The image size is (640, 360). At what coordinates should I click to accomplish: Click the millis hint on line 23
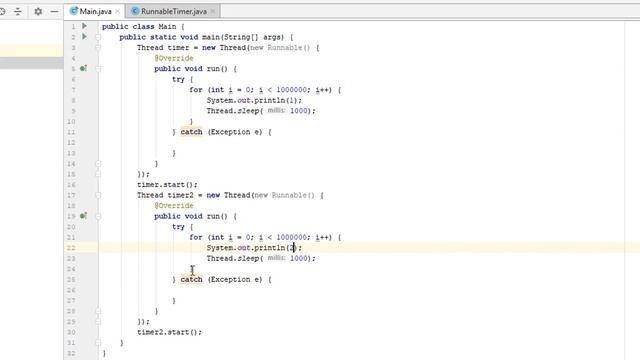[276, 258]
